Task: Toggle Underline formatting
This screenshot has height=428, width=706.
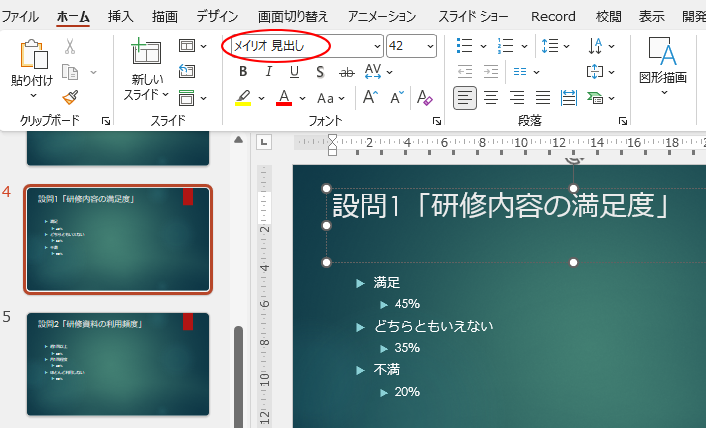Action: click(x=294, y=72)
